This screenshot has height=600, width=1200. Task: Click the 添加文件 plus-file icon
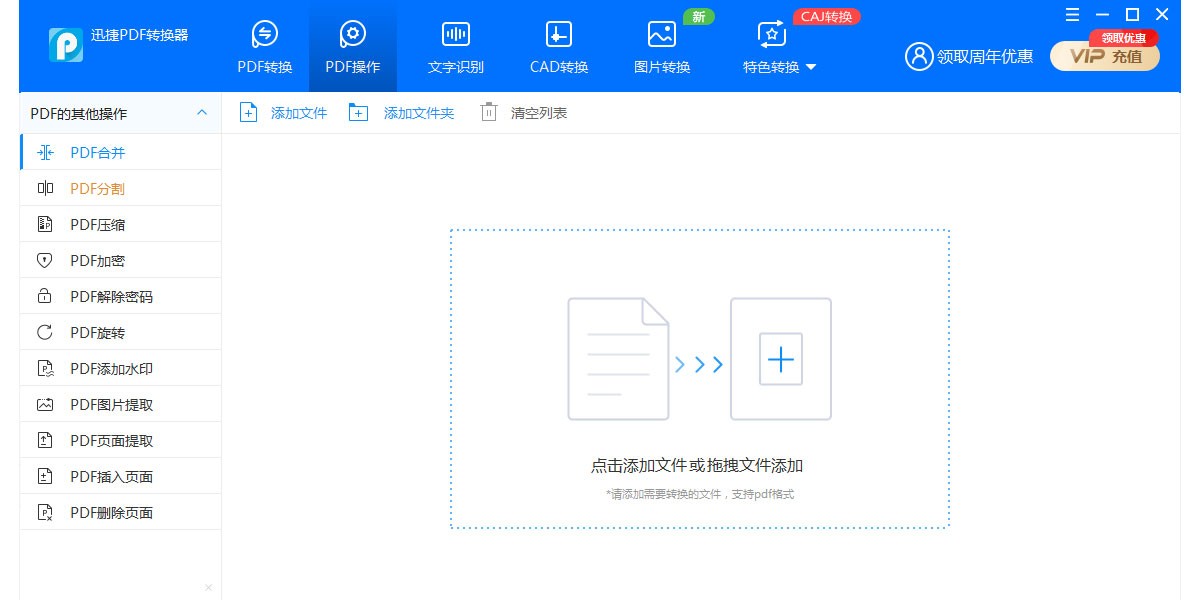pos(248,112)
